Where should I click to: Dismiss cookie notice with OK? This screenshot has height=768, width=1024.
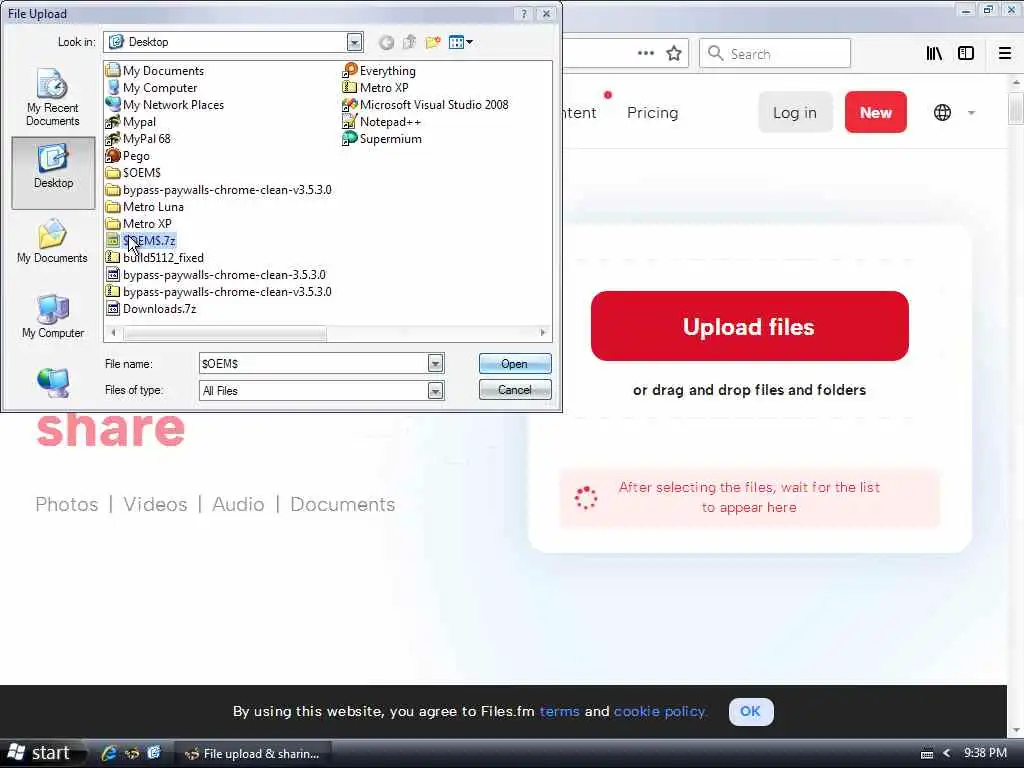click(751, 711)
